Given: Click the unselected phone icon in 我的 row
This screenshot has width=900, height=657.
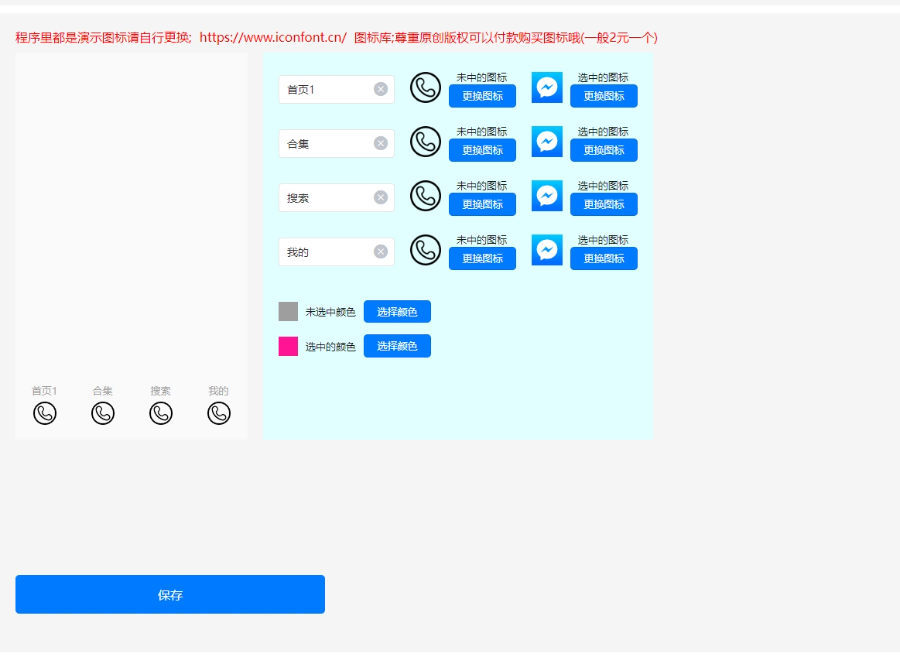Looking at the screenshot, I should pos(425,250).
